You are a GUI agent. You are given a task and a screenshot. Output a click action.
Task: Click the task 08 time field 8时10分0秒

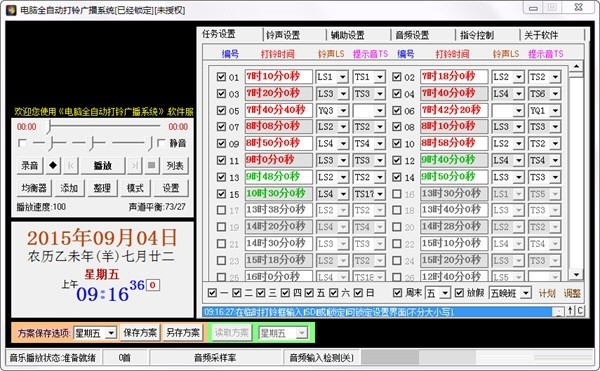click(x=454, y=126)
